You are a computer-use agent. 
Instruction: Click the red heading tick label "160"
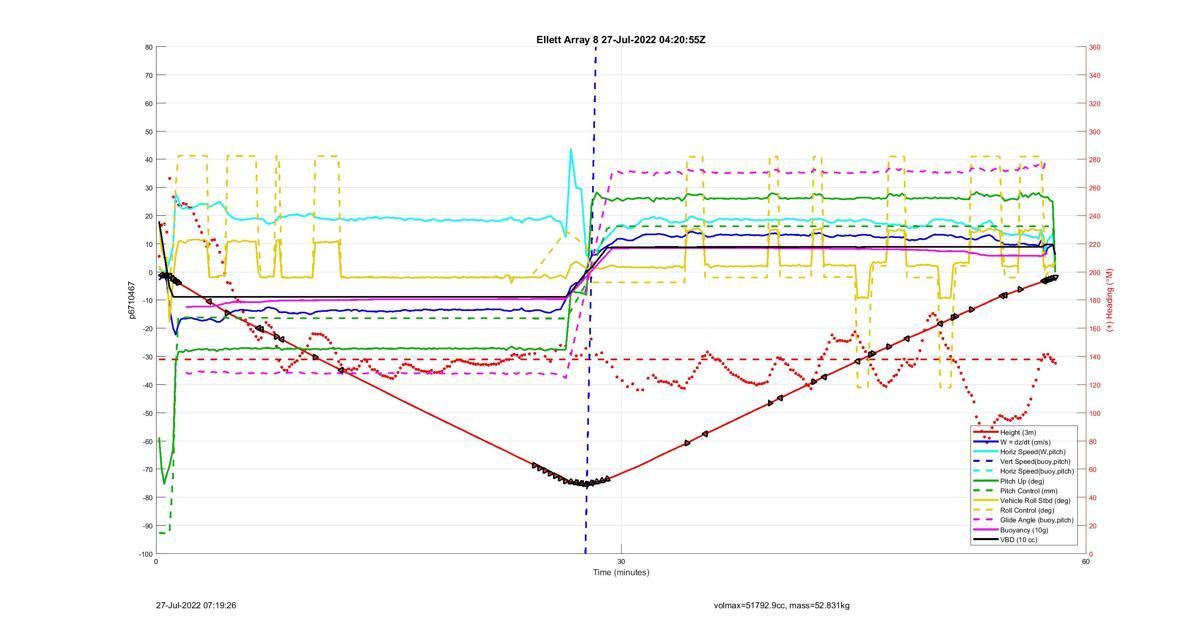tap(1094, 329)
